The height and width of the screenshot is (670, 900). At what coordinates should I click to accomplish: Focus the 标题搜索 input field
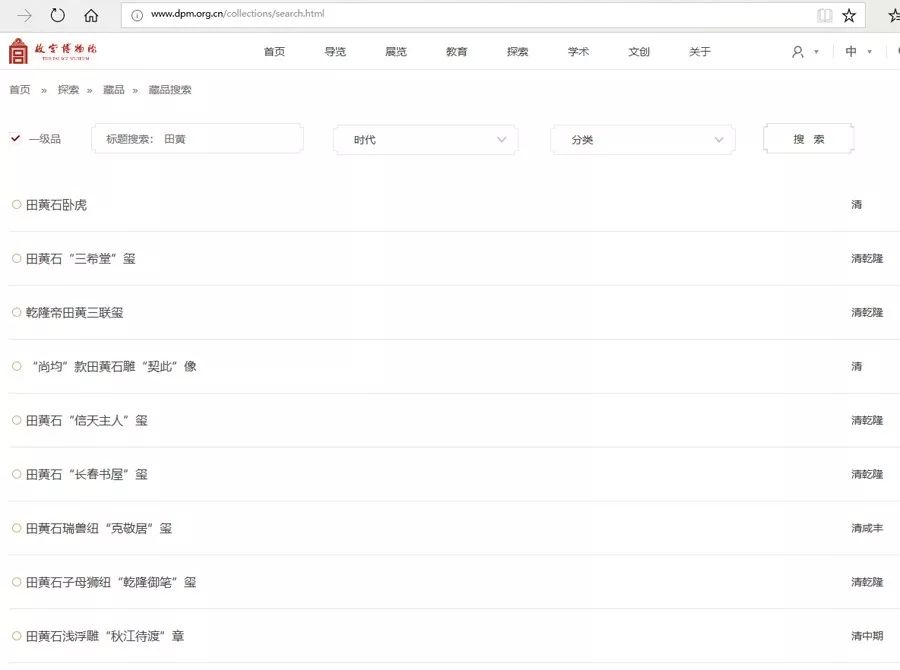(x=197, y=138)
